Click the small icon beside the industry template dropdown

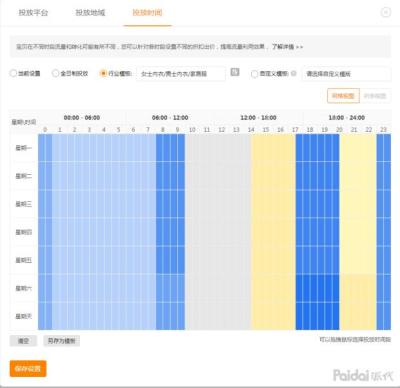point(235,72)
